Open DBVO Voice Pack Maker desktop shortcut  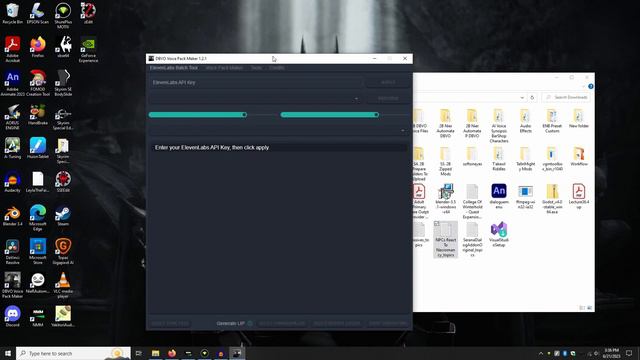click(x=12, y=285)
